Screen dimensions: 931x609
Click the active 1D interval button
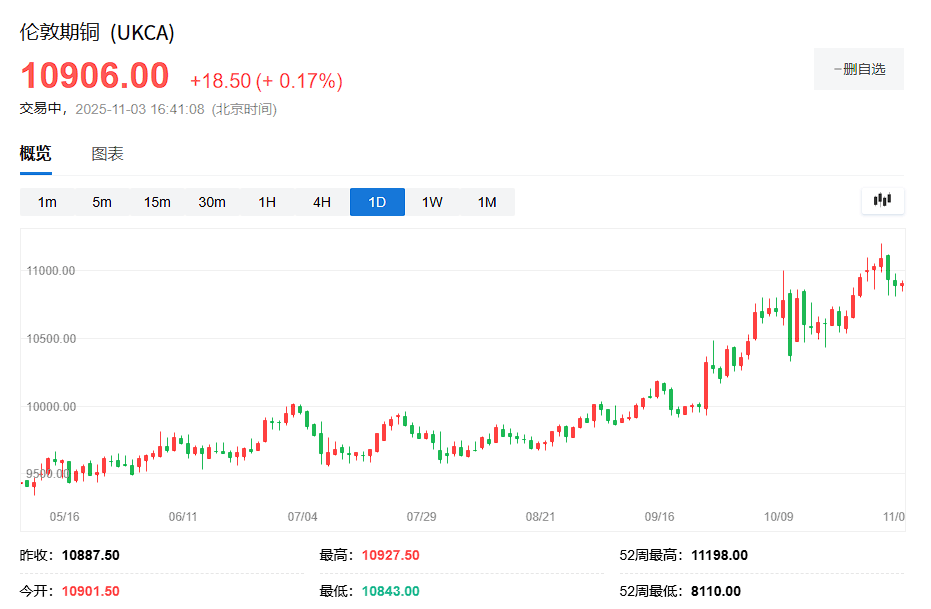point(377,202)
